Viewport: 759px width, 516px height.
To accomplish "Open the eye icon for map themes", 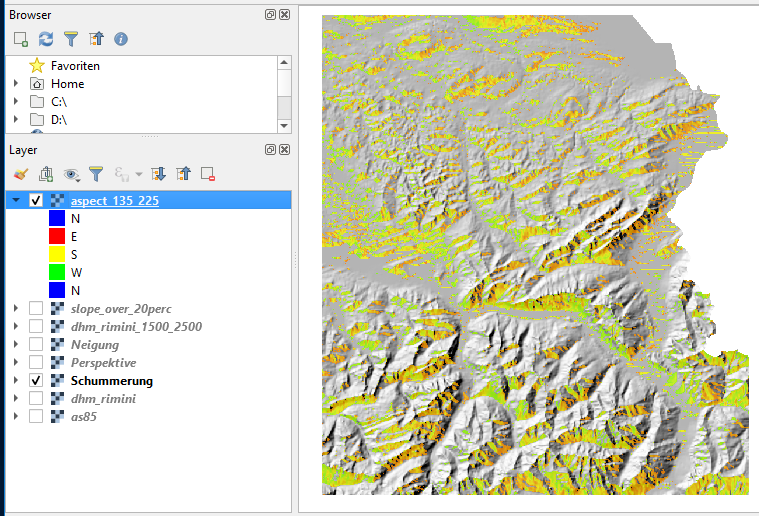I will pyautogui.click(x=71, y=174).
